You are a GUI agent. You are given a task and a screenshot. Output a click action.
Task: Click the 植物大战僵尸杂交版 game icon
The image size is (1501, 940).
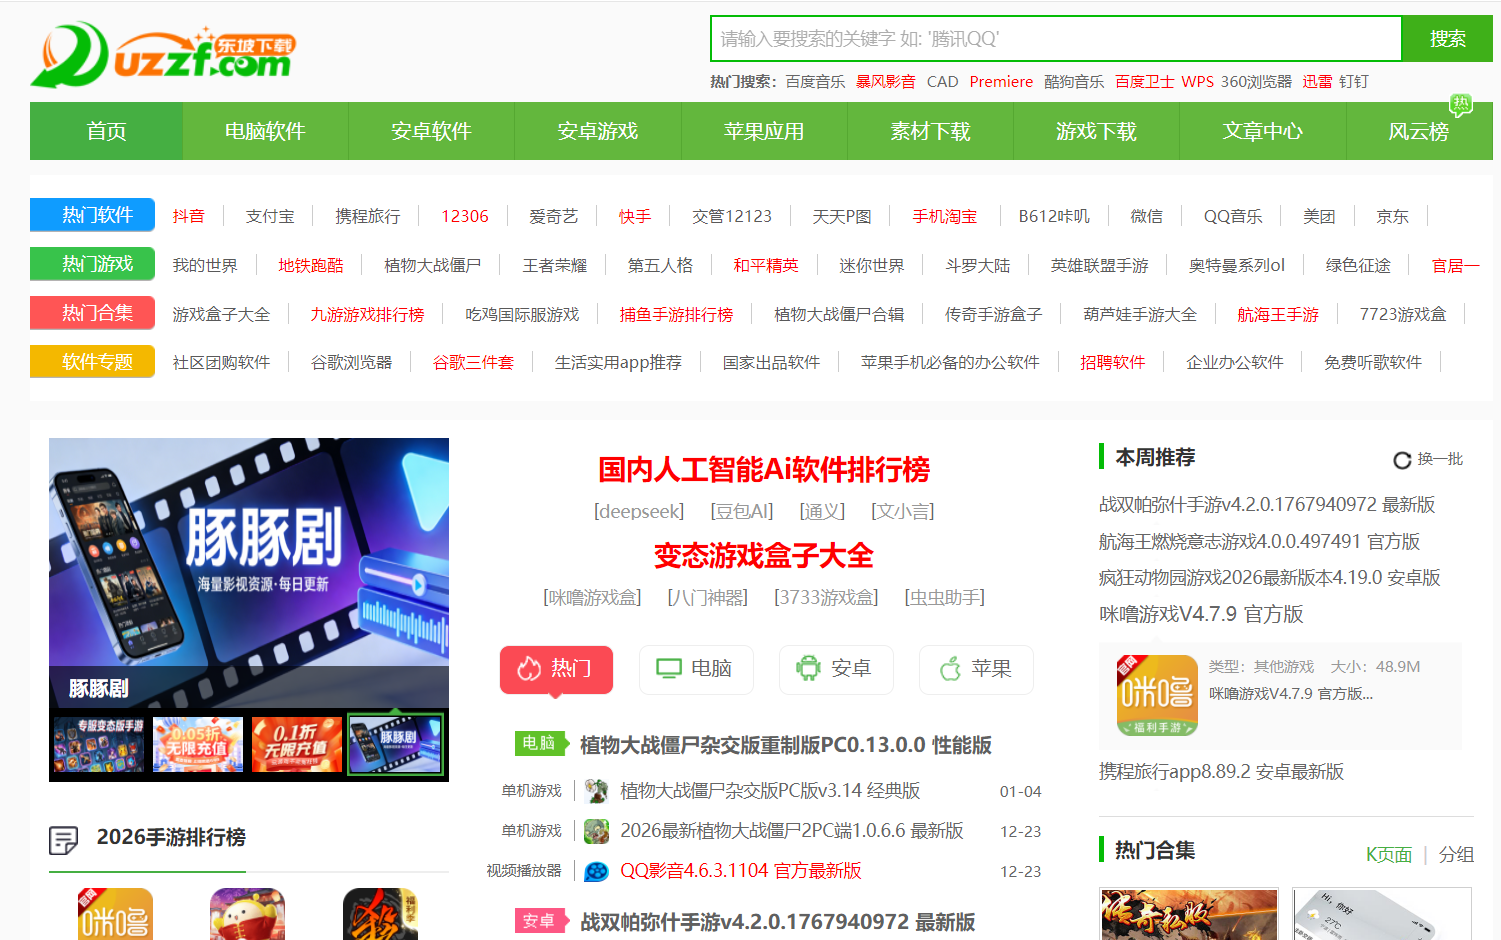point(597,791)
